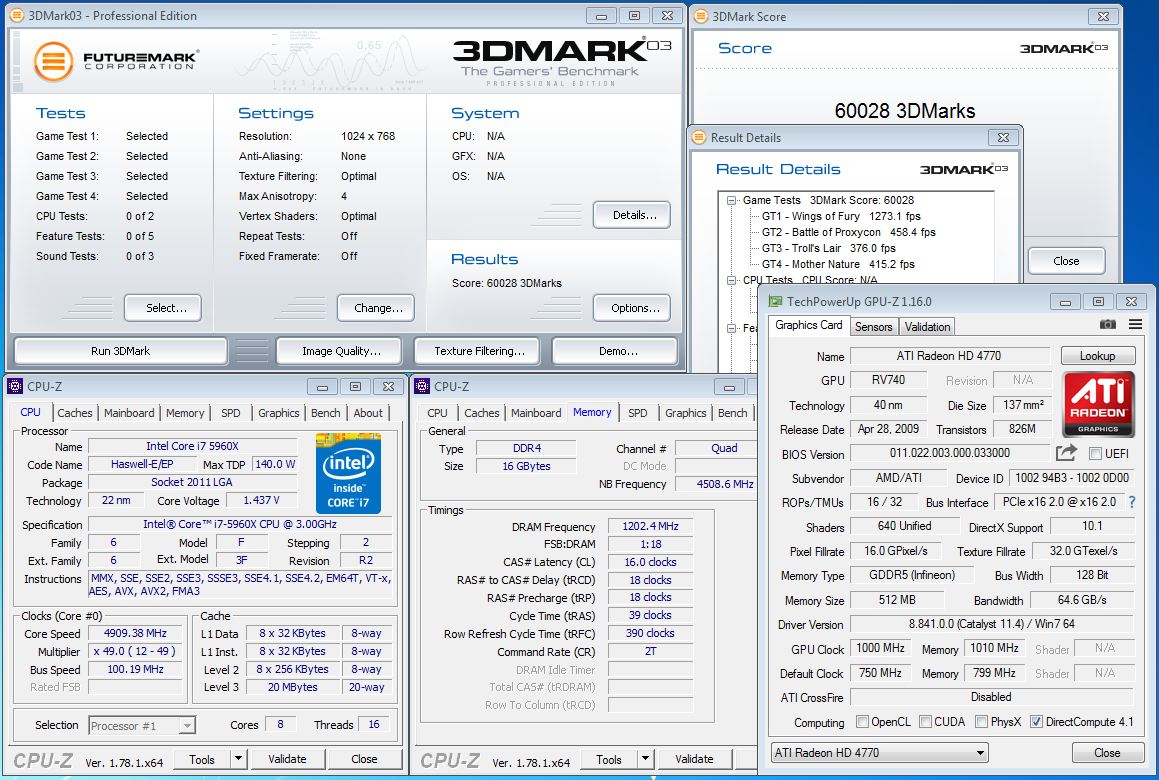
Task: Click left CPU-Z window title bar icon
Action: click(x=15, y=387)
